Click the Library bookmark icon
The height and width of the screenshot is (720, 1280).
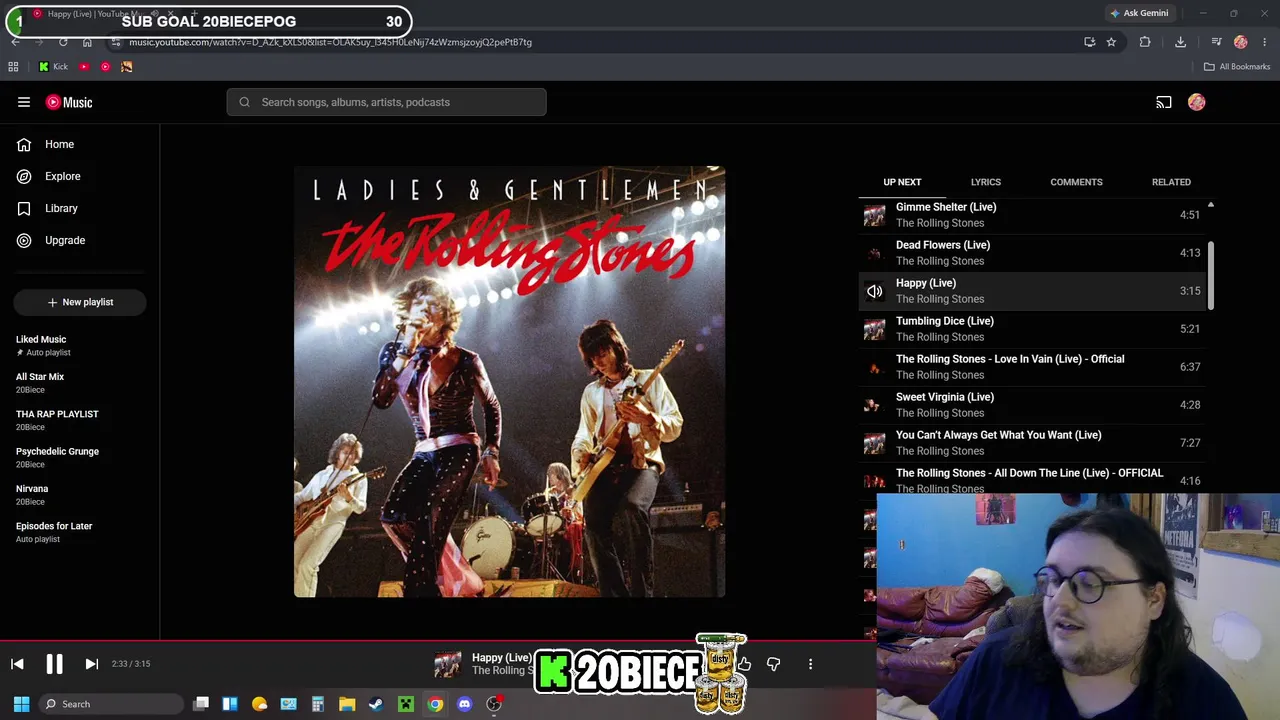[24, 208]
